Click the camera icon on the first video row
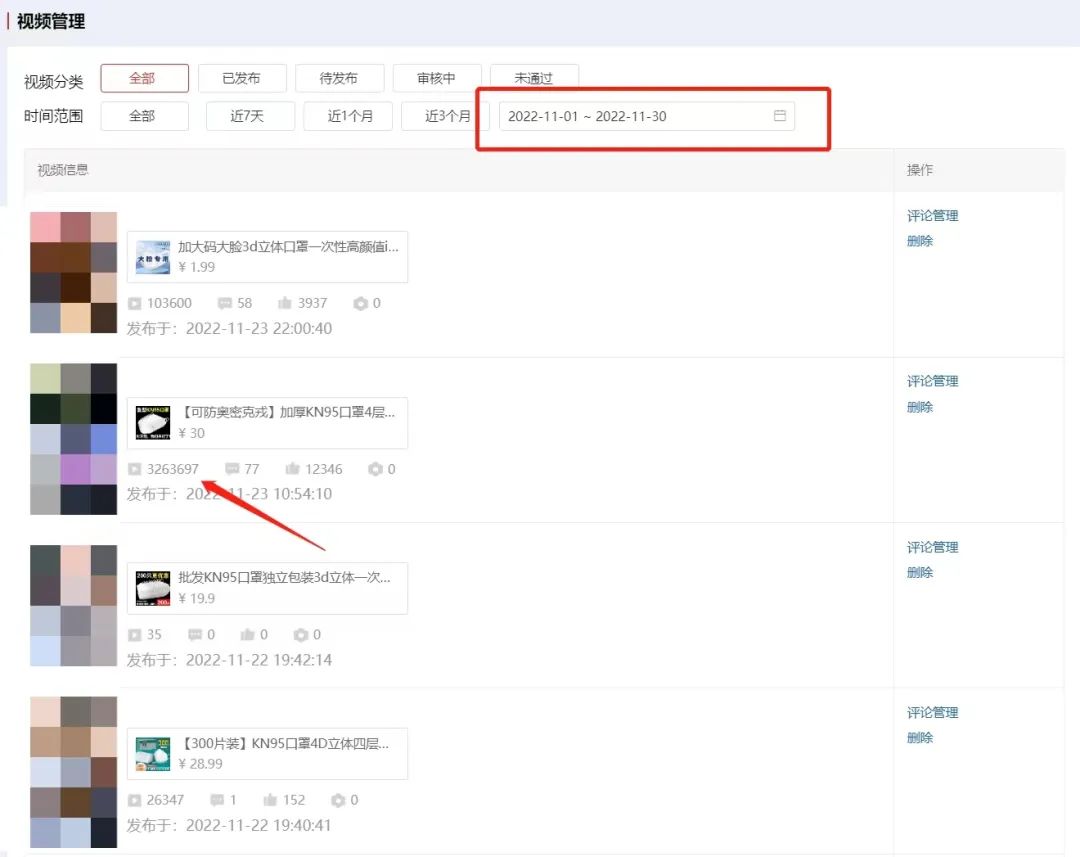This screenshot has width=1080, height=857. [x=360, y=302]
